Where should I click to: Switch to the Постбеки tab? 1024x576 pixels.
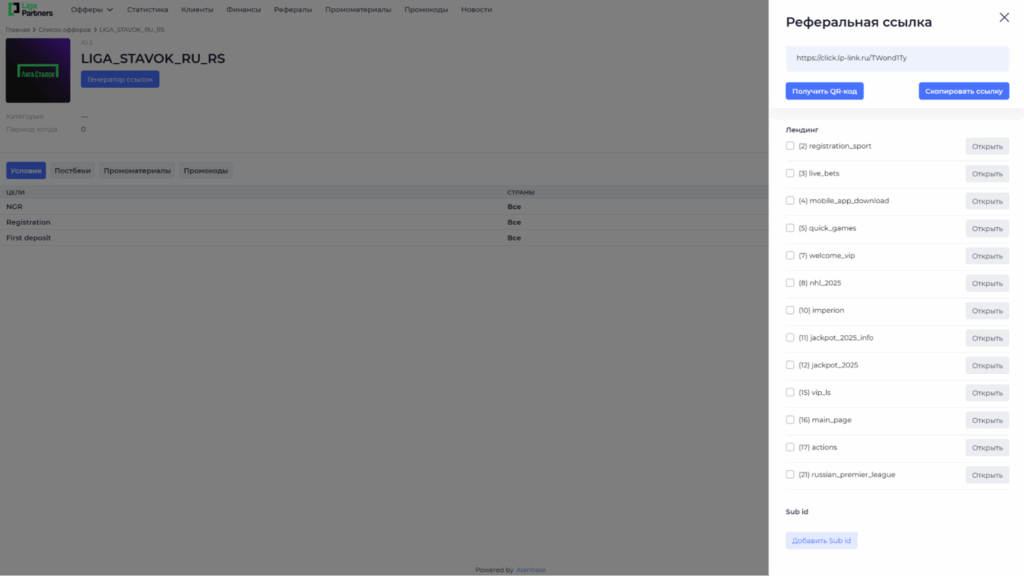(x=73, y=171)
